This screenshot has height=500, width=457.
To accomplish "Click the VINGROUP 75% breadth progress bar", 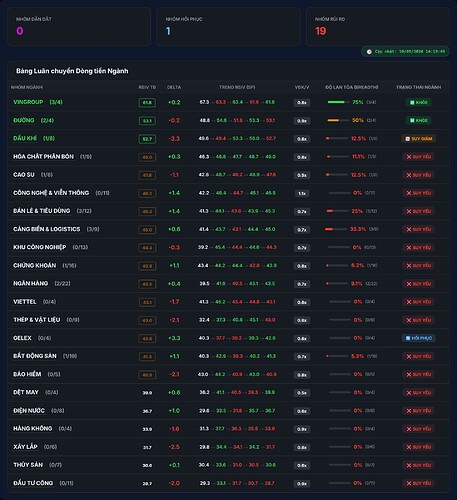I will [x=338, y=102].
